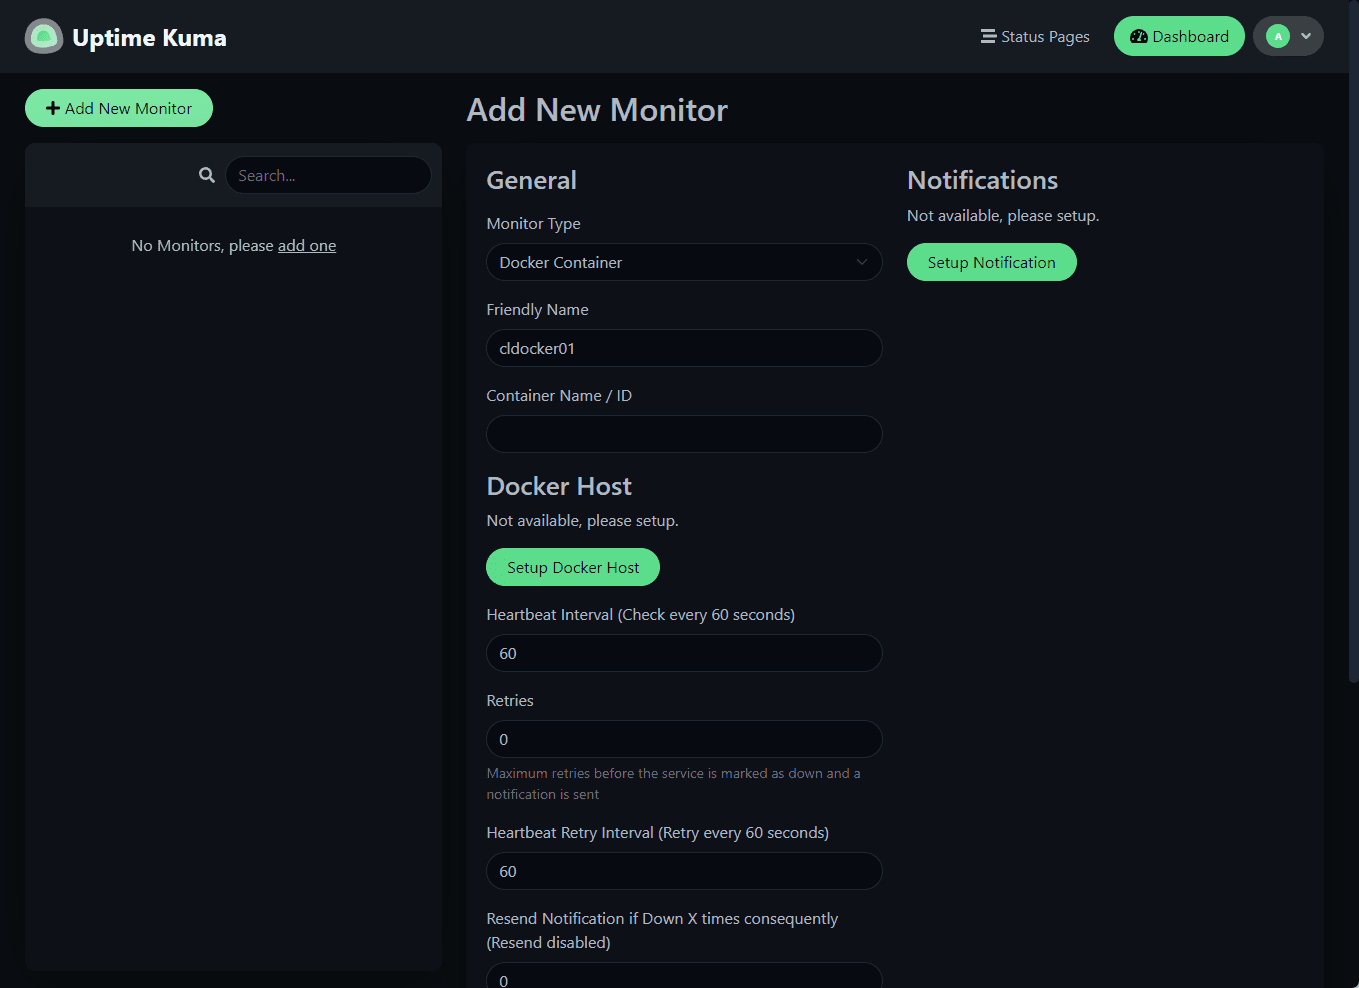The image size is (1359, 988).
Task: Click the "Add New Monitor" page heading
Action: click(597, 110)
